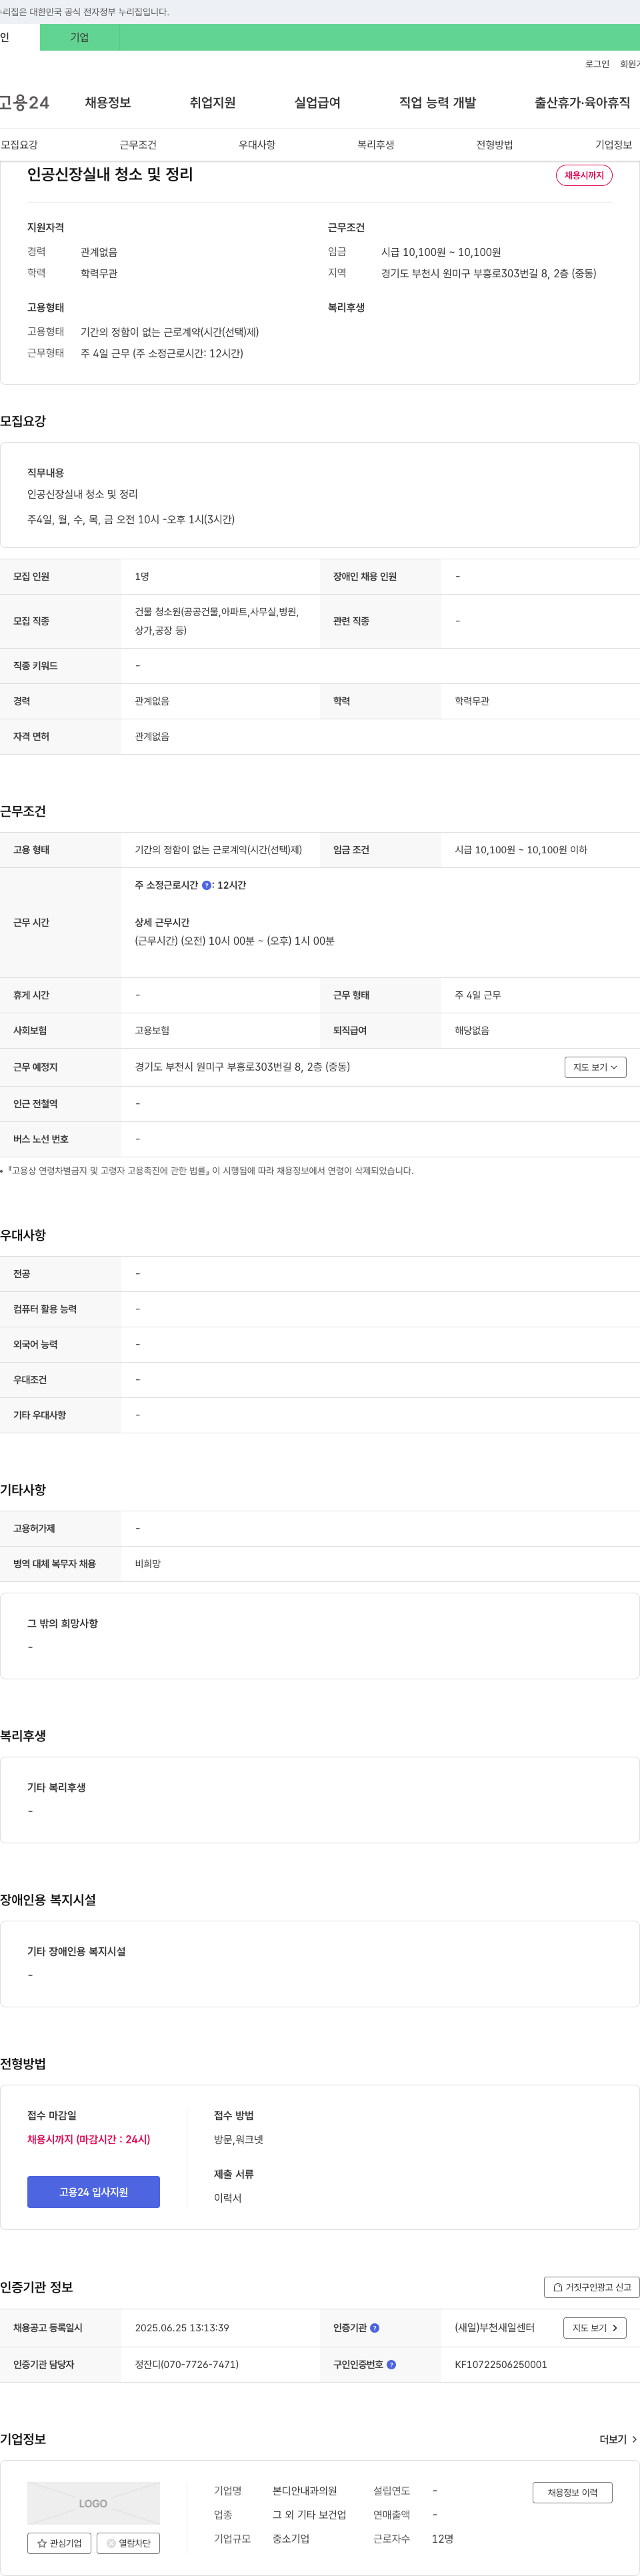The height and width of the screenshot is (2576, 640).
Task: Click the 구인인증번호 value KF10722506250001
Action: [x=501, y=2365]
